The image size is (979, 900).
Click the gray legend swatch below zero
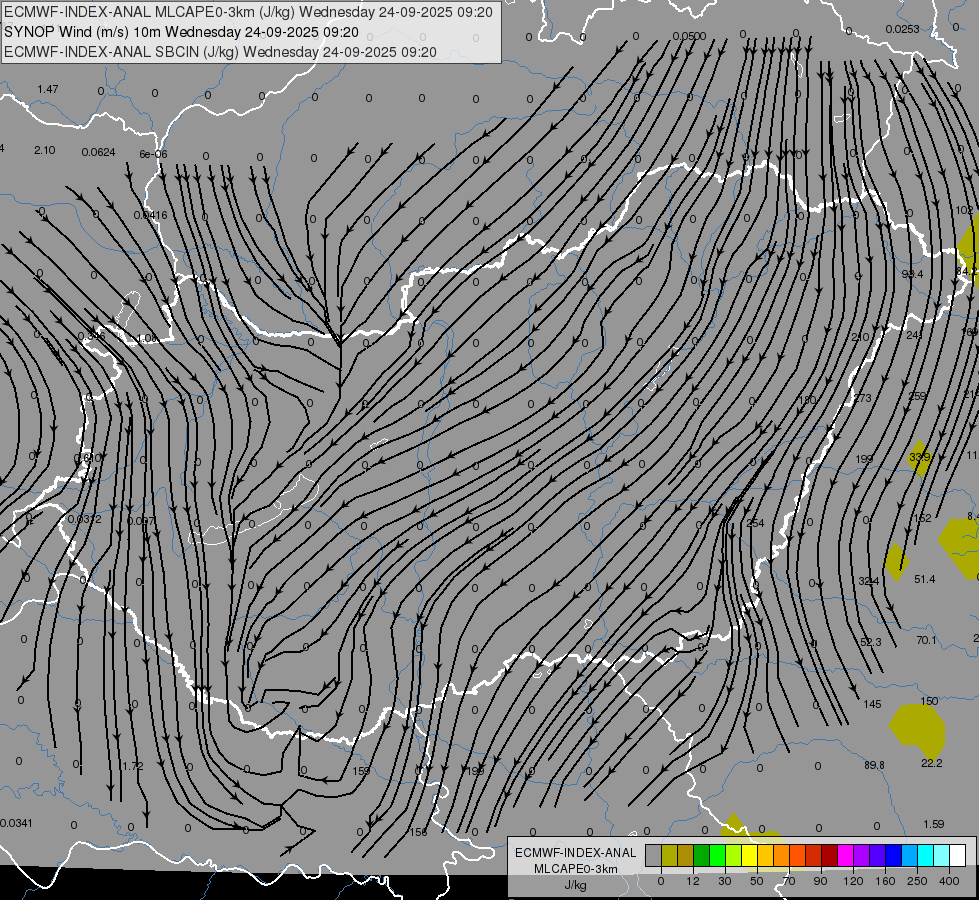654,856
